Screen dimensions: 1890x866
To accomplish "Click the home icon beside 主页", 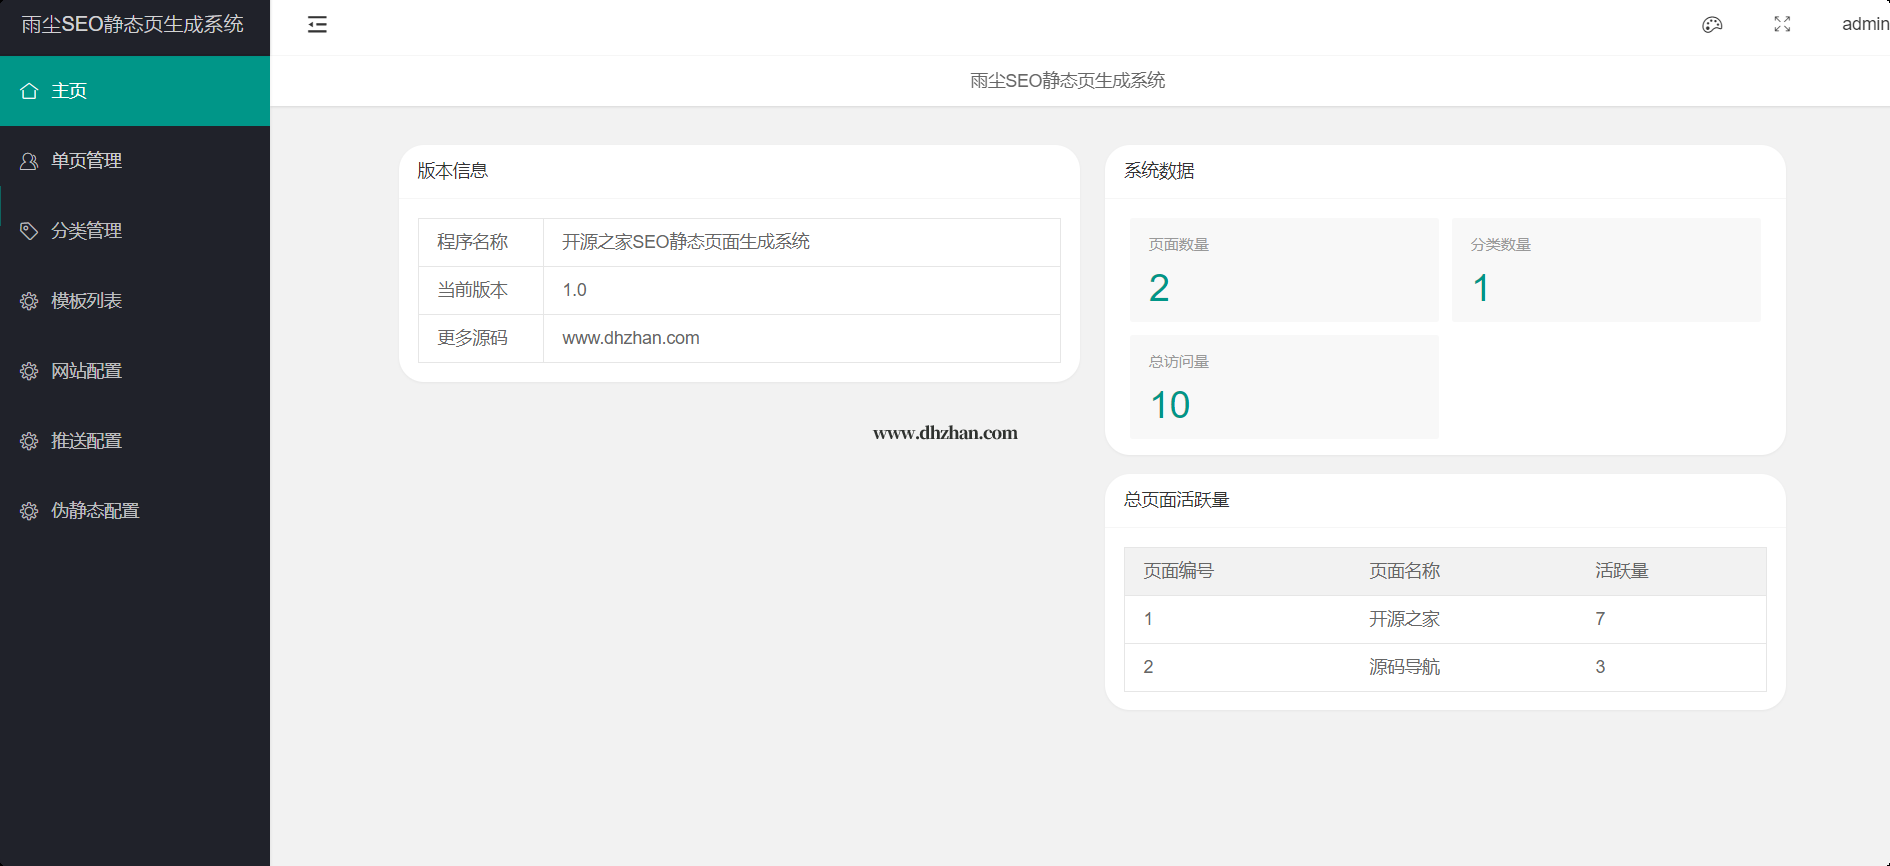I will (x=29, y=91).
